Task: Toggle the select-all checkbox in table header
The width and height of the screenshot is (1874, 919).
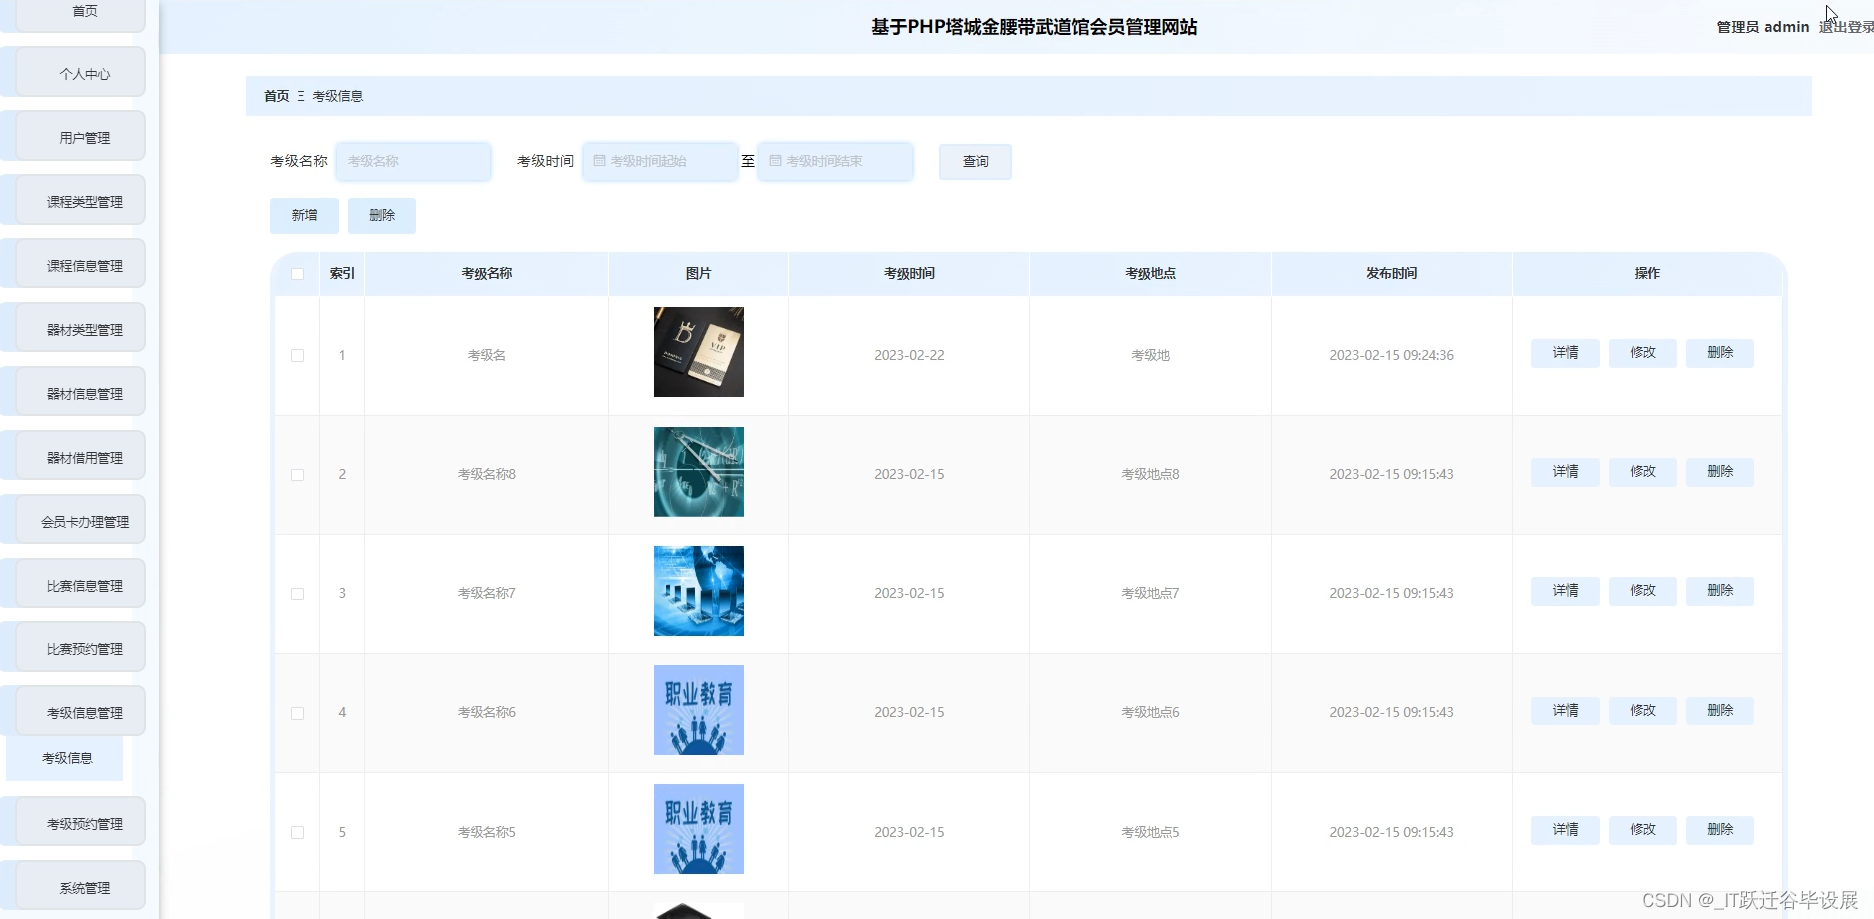Action: (x=297, y=274)
